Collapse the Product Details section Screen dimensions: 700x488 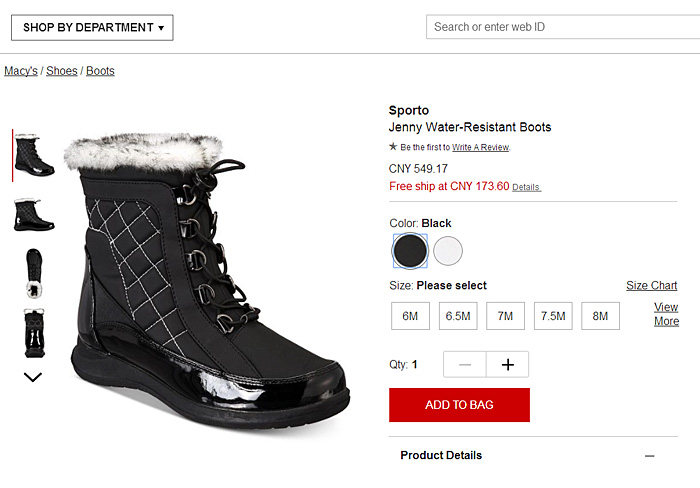[x=649, y=456]
